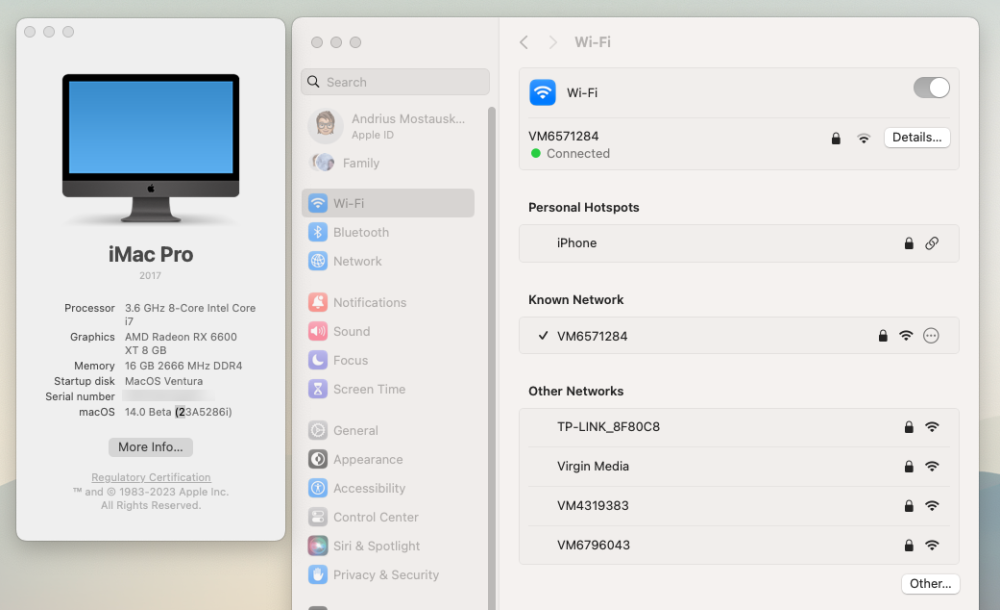Open more options for known network VM6571284
Viewport: 1000px width, 610px height.
(x=930, y=336)
